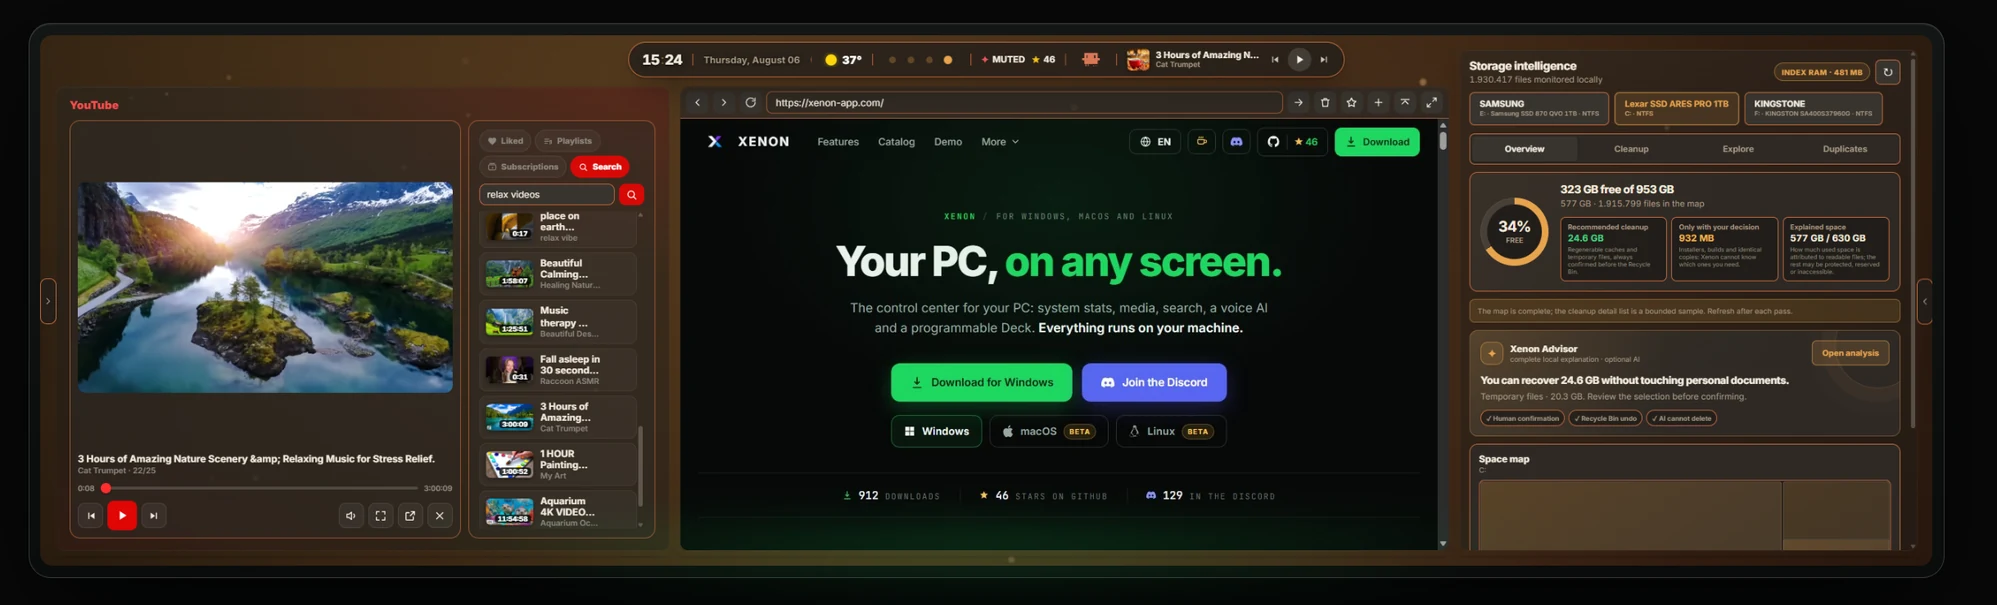Skip to previous track in top bar widget

(1275, 60)
